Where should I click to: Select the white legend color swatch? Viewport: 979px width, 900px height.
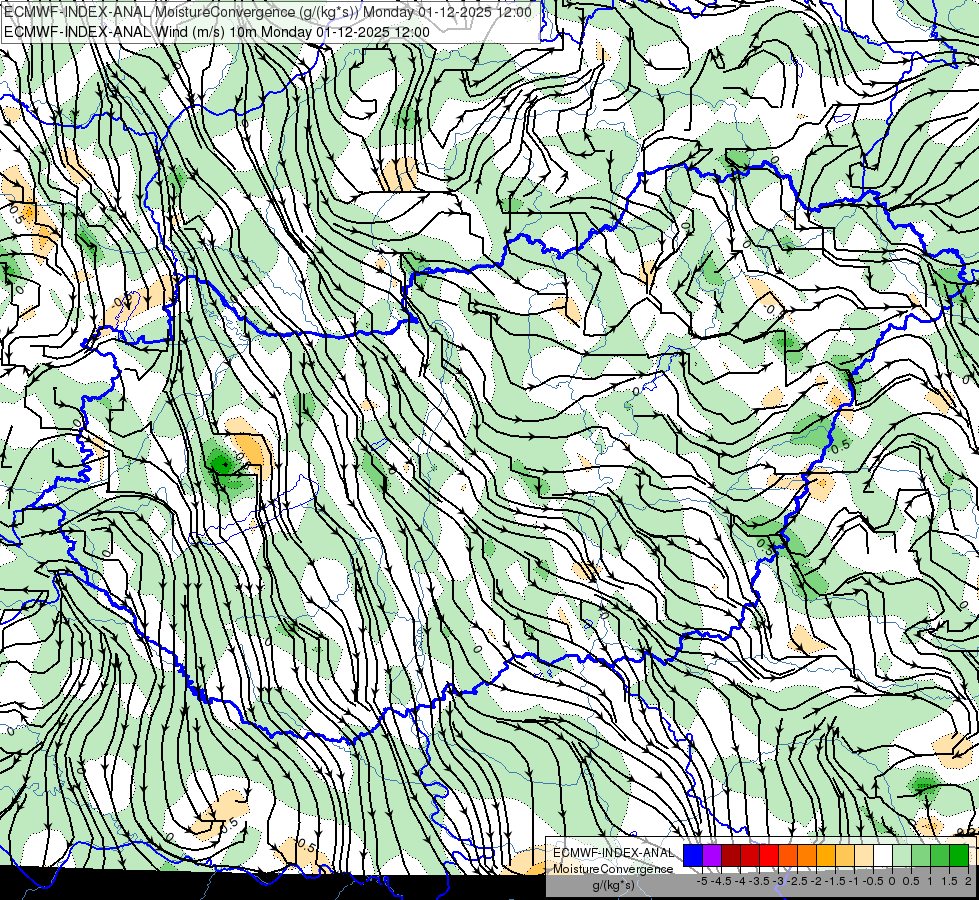(883, 855)
